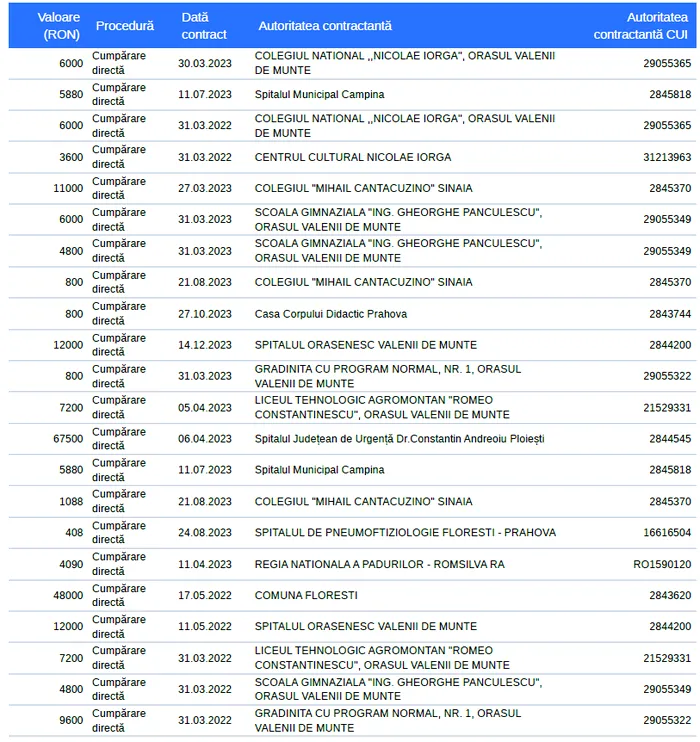Select LICEUL TEHNOLOGIC AGROMONTAN in 05.04.2023 row
This screenshot has height=742, width=700.
click(x=382, y=407)
